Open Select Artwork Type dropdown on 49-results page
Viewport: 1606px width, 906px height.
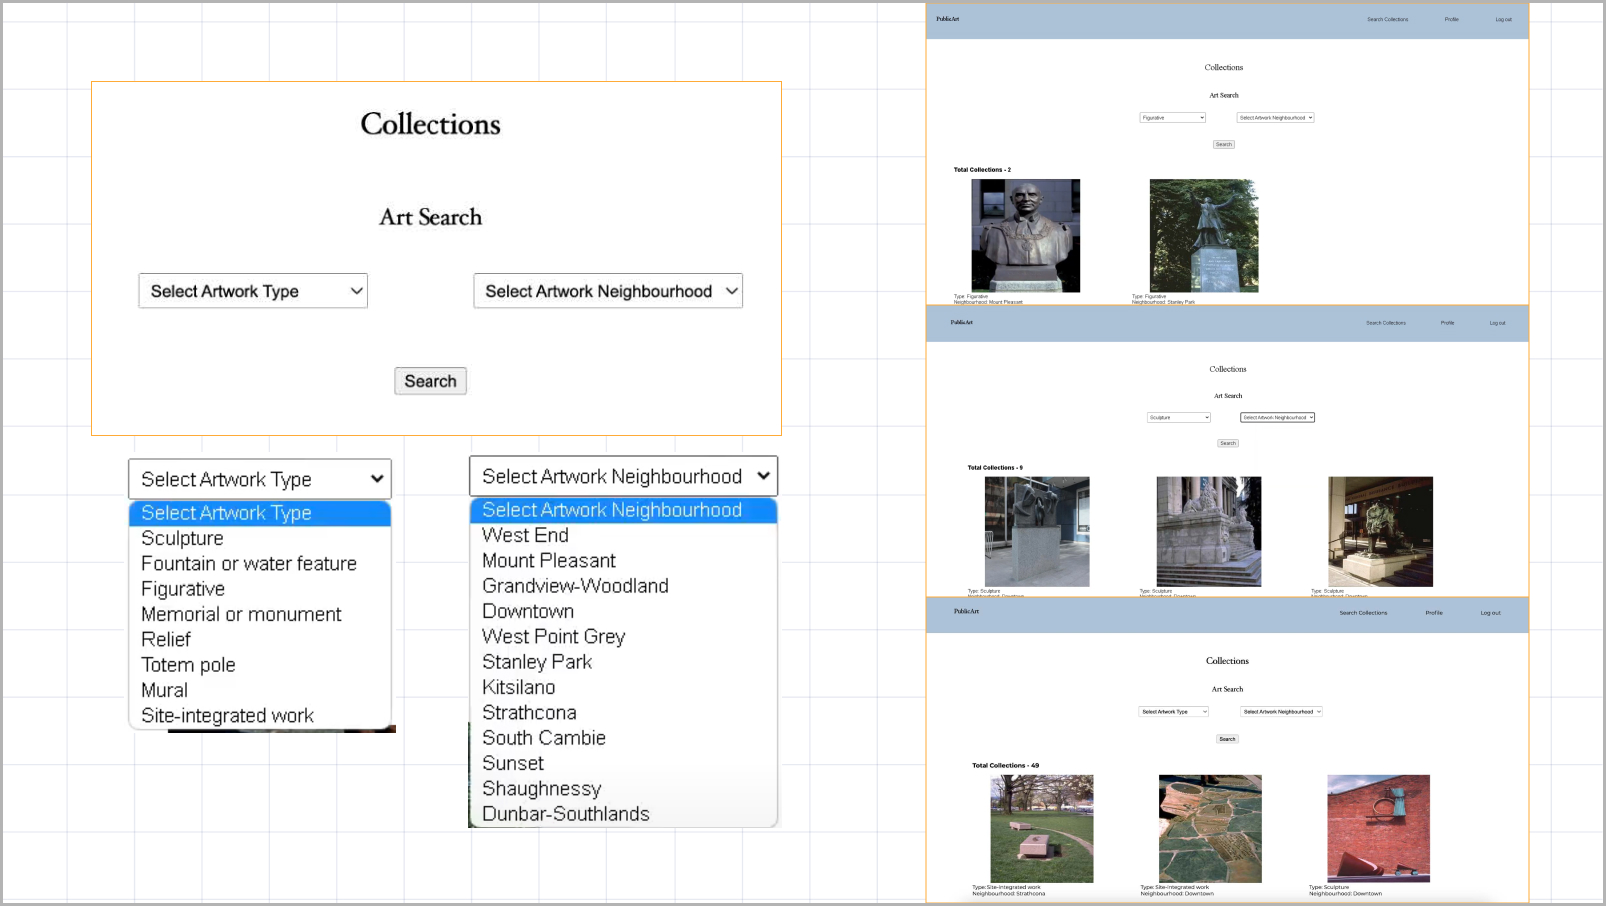click(x=1174, y=712)
